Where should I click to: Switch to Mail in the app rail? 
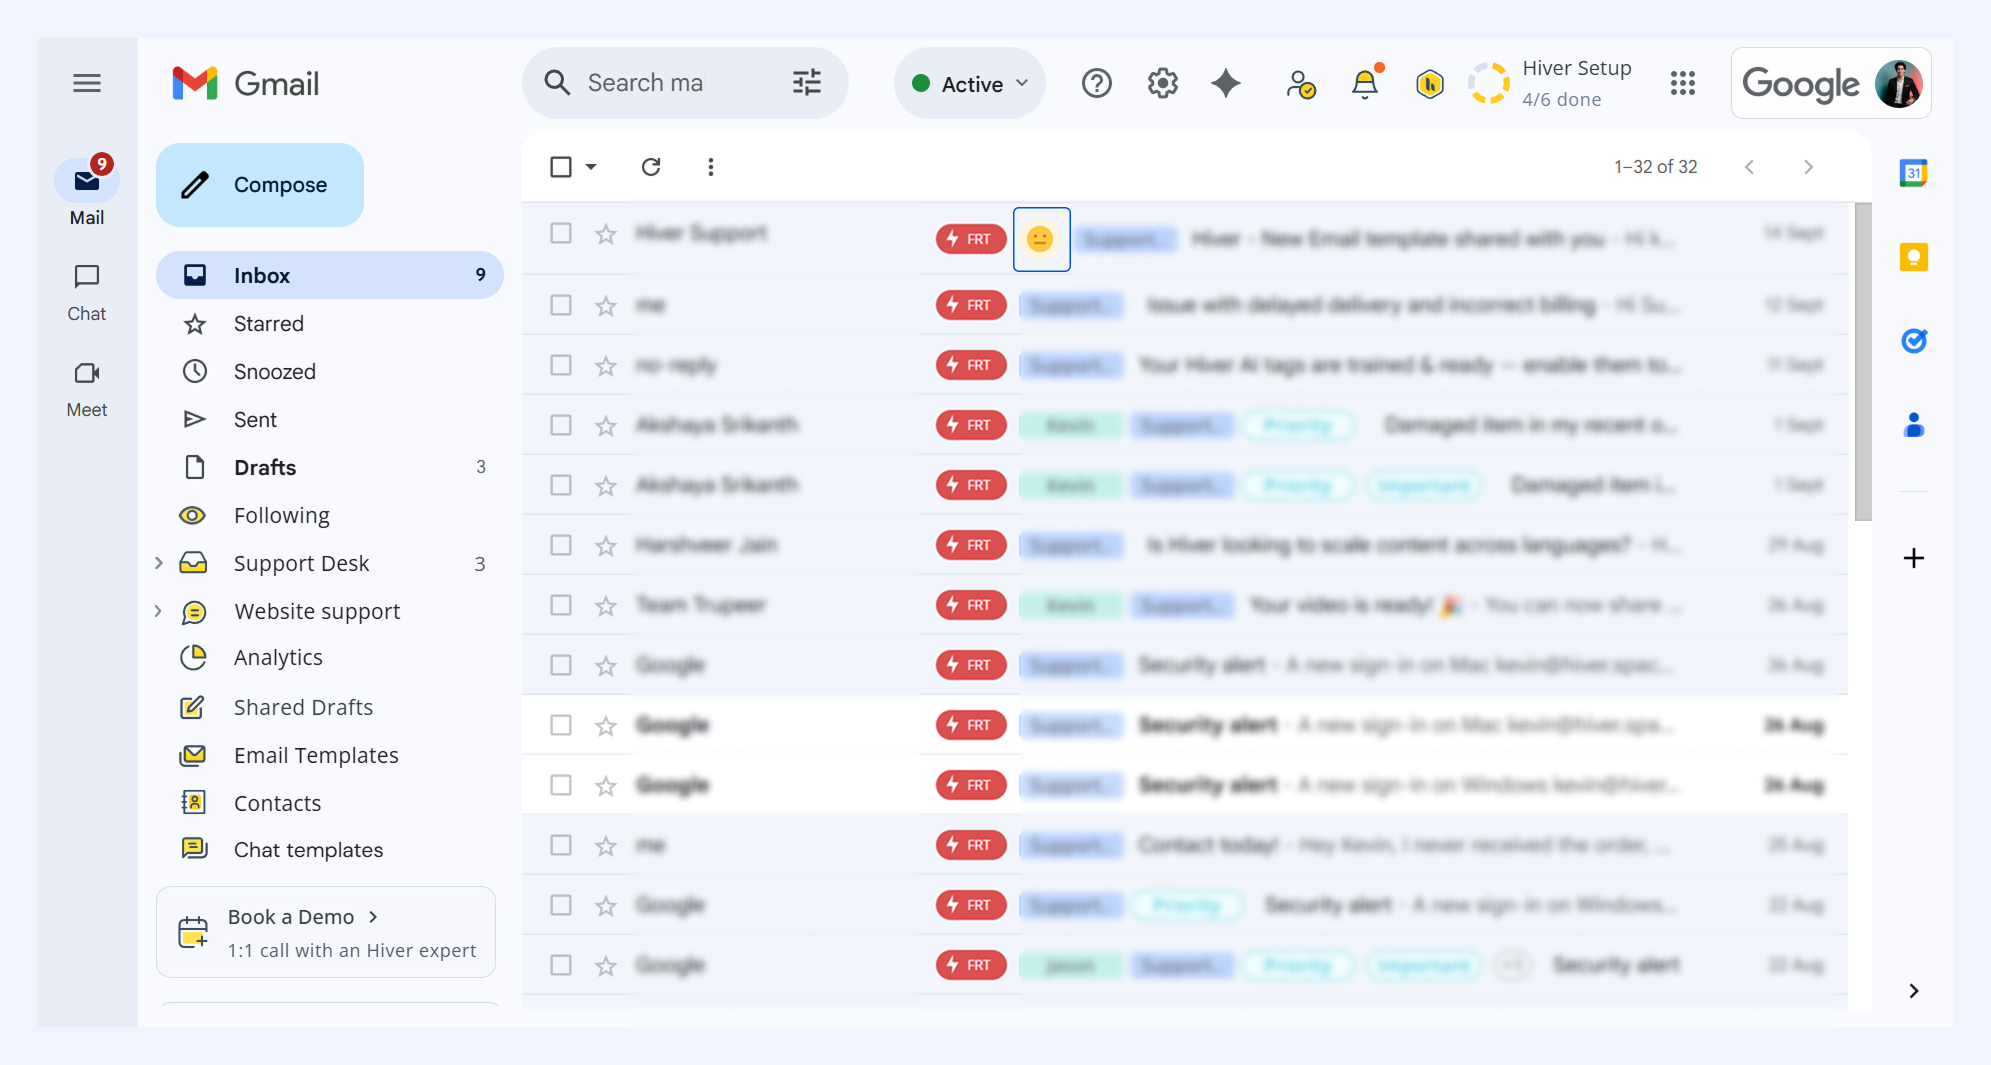pyautogui.click(x=87, y=191)
